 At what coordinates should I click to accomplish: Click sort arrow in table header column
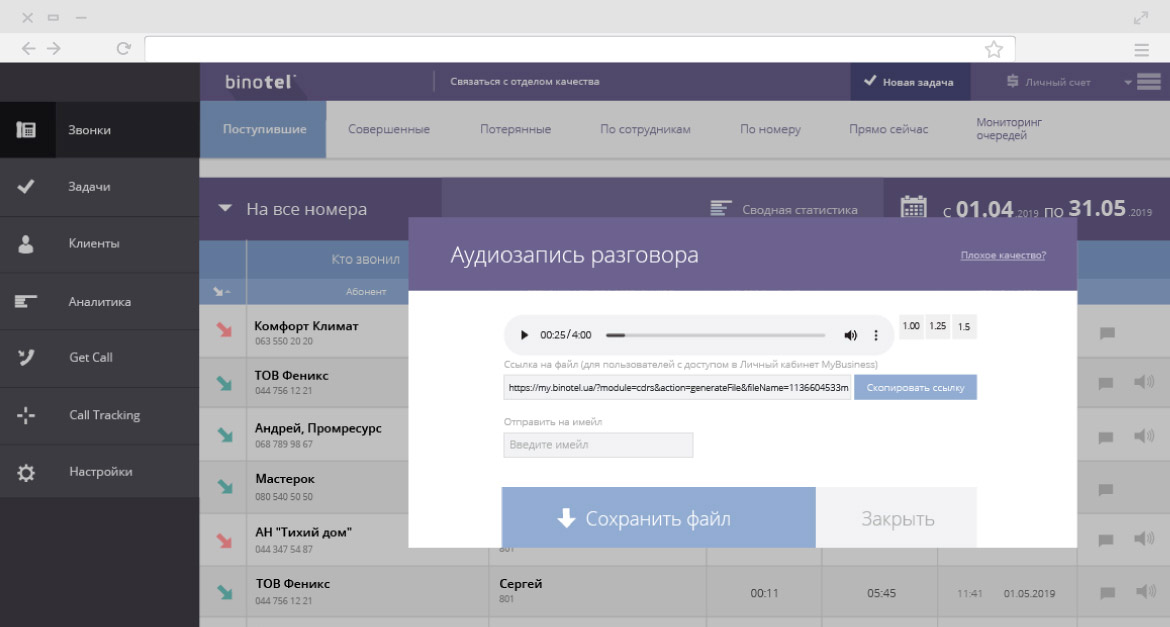point(222,292)
